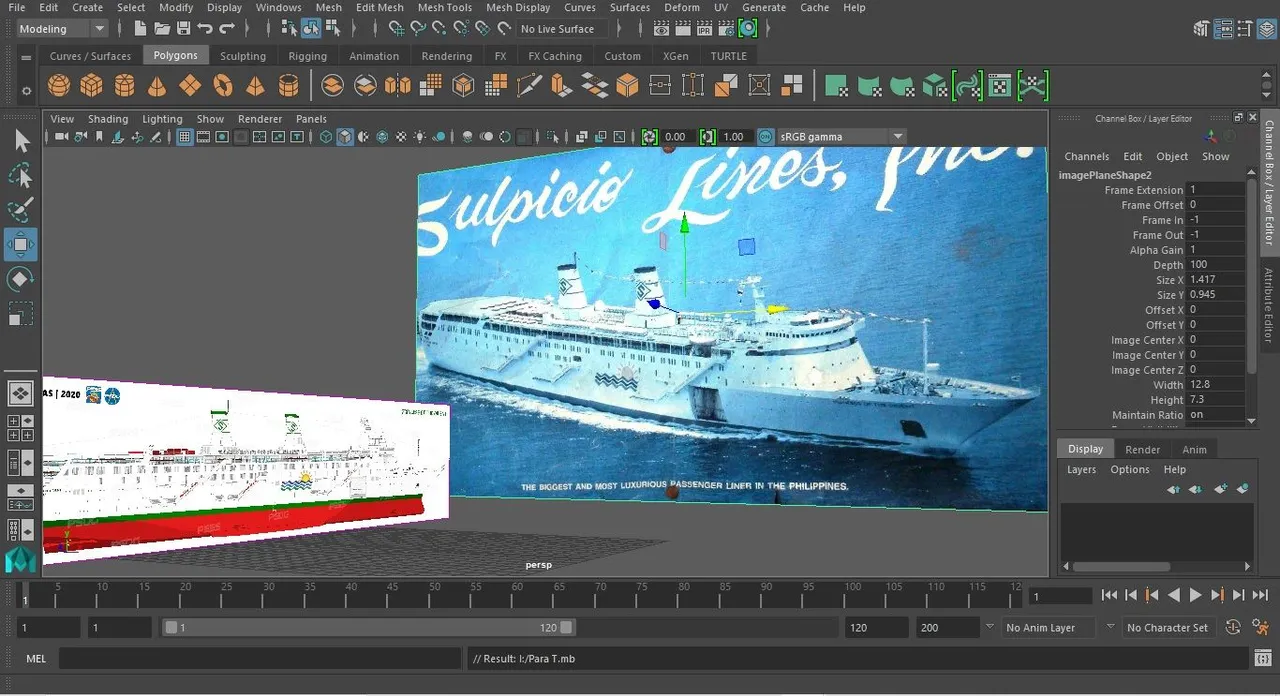Screen dimensions: 1280x696
Task: Click the Depth value field 100
Action: tap(1215, 265)
